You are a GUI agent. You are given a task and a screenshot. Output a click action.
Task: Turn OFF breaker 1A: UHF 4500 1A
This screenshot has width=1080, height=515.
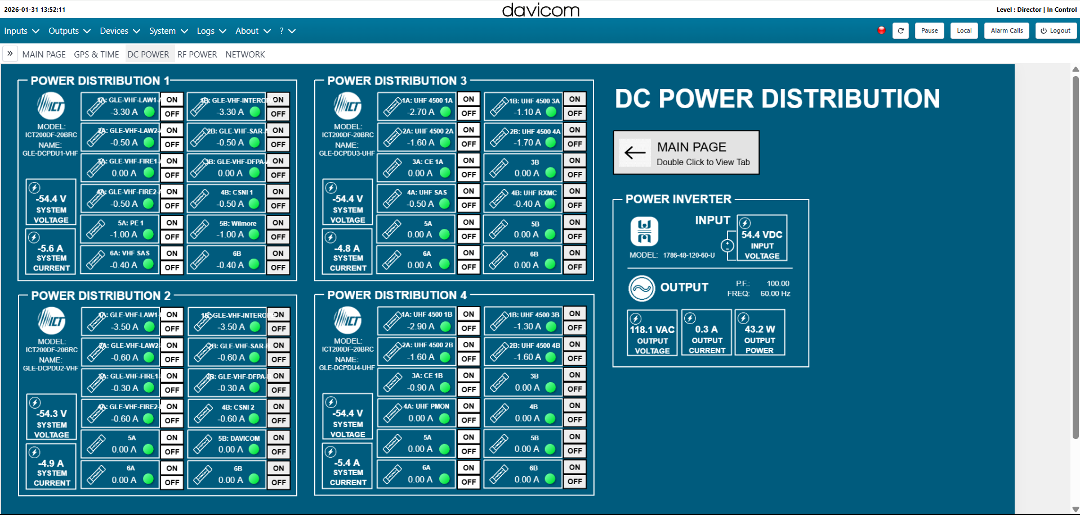point(468,114)
